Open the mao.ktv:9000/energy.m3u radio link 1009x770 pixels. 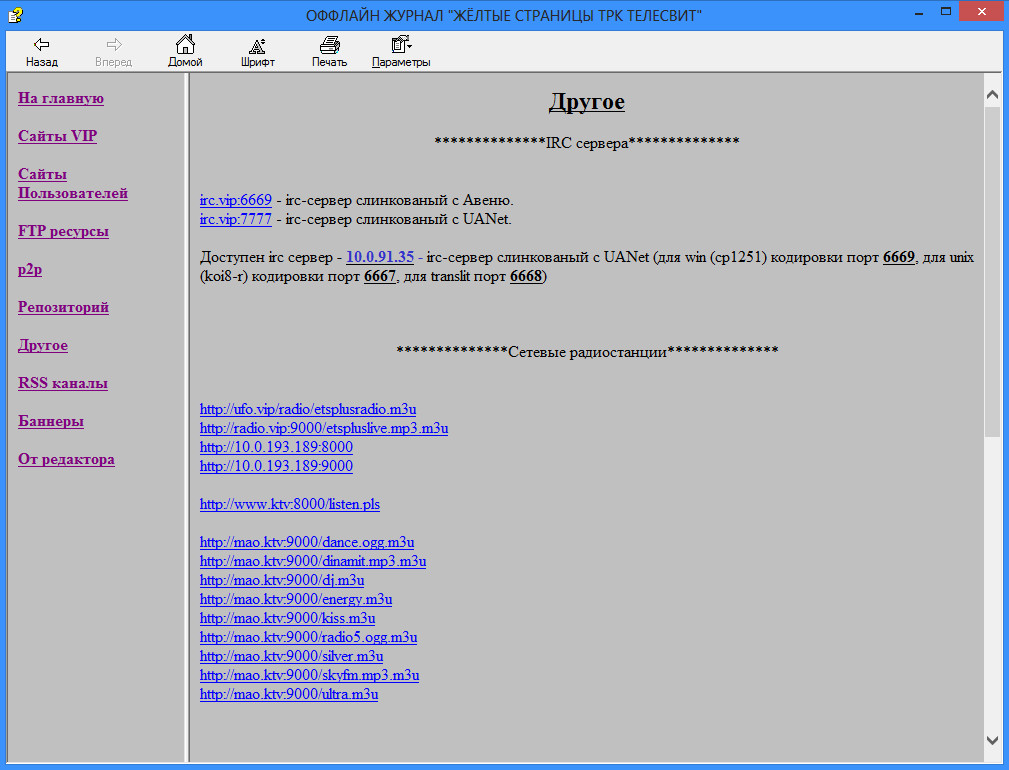[x=295, y=599]
